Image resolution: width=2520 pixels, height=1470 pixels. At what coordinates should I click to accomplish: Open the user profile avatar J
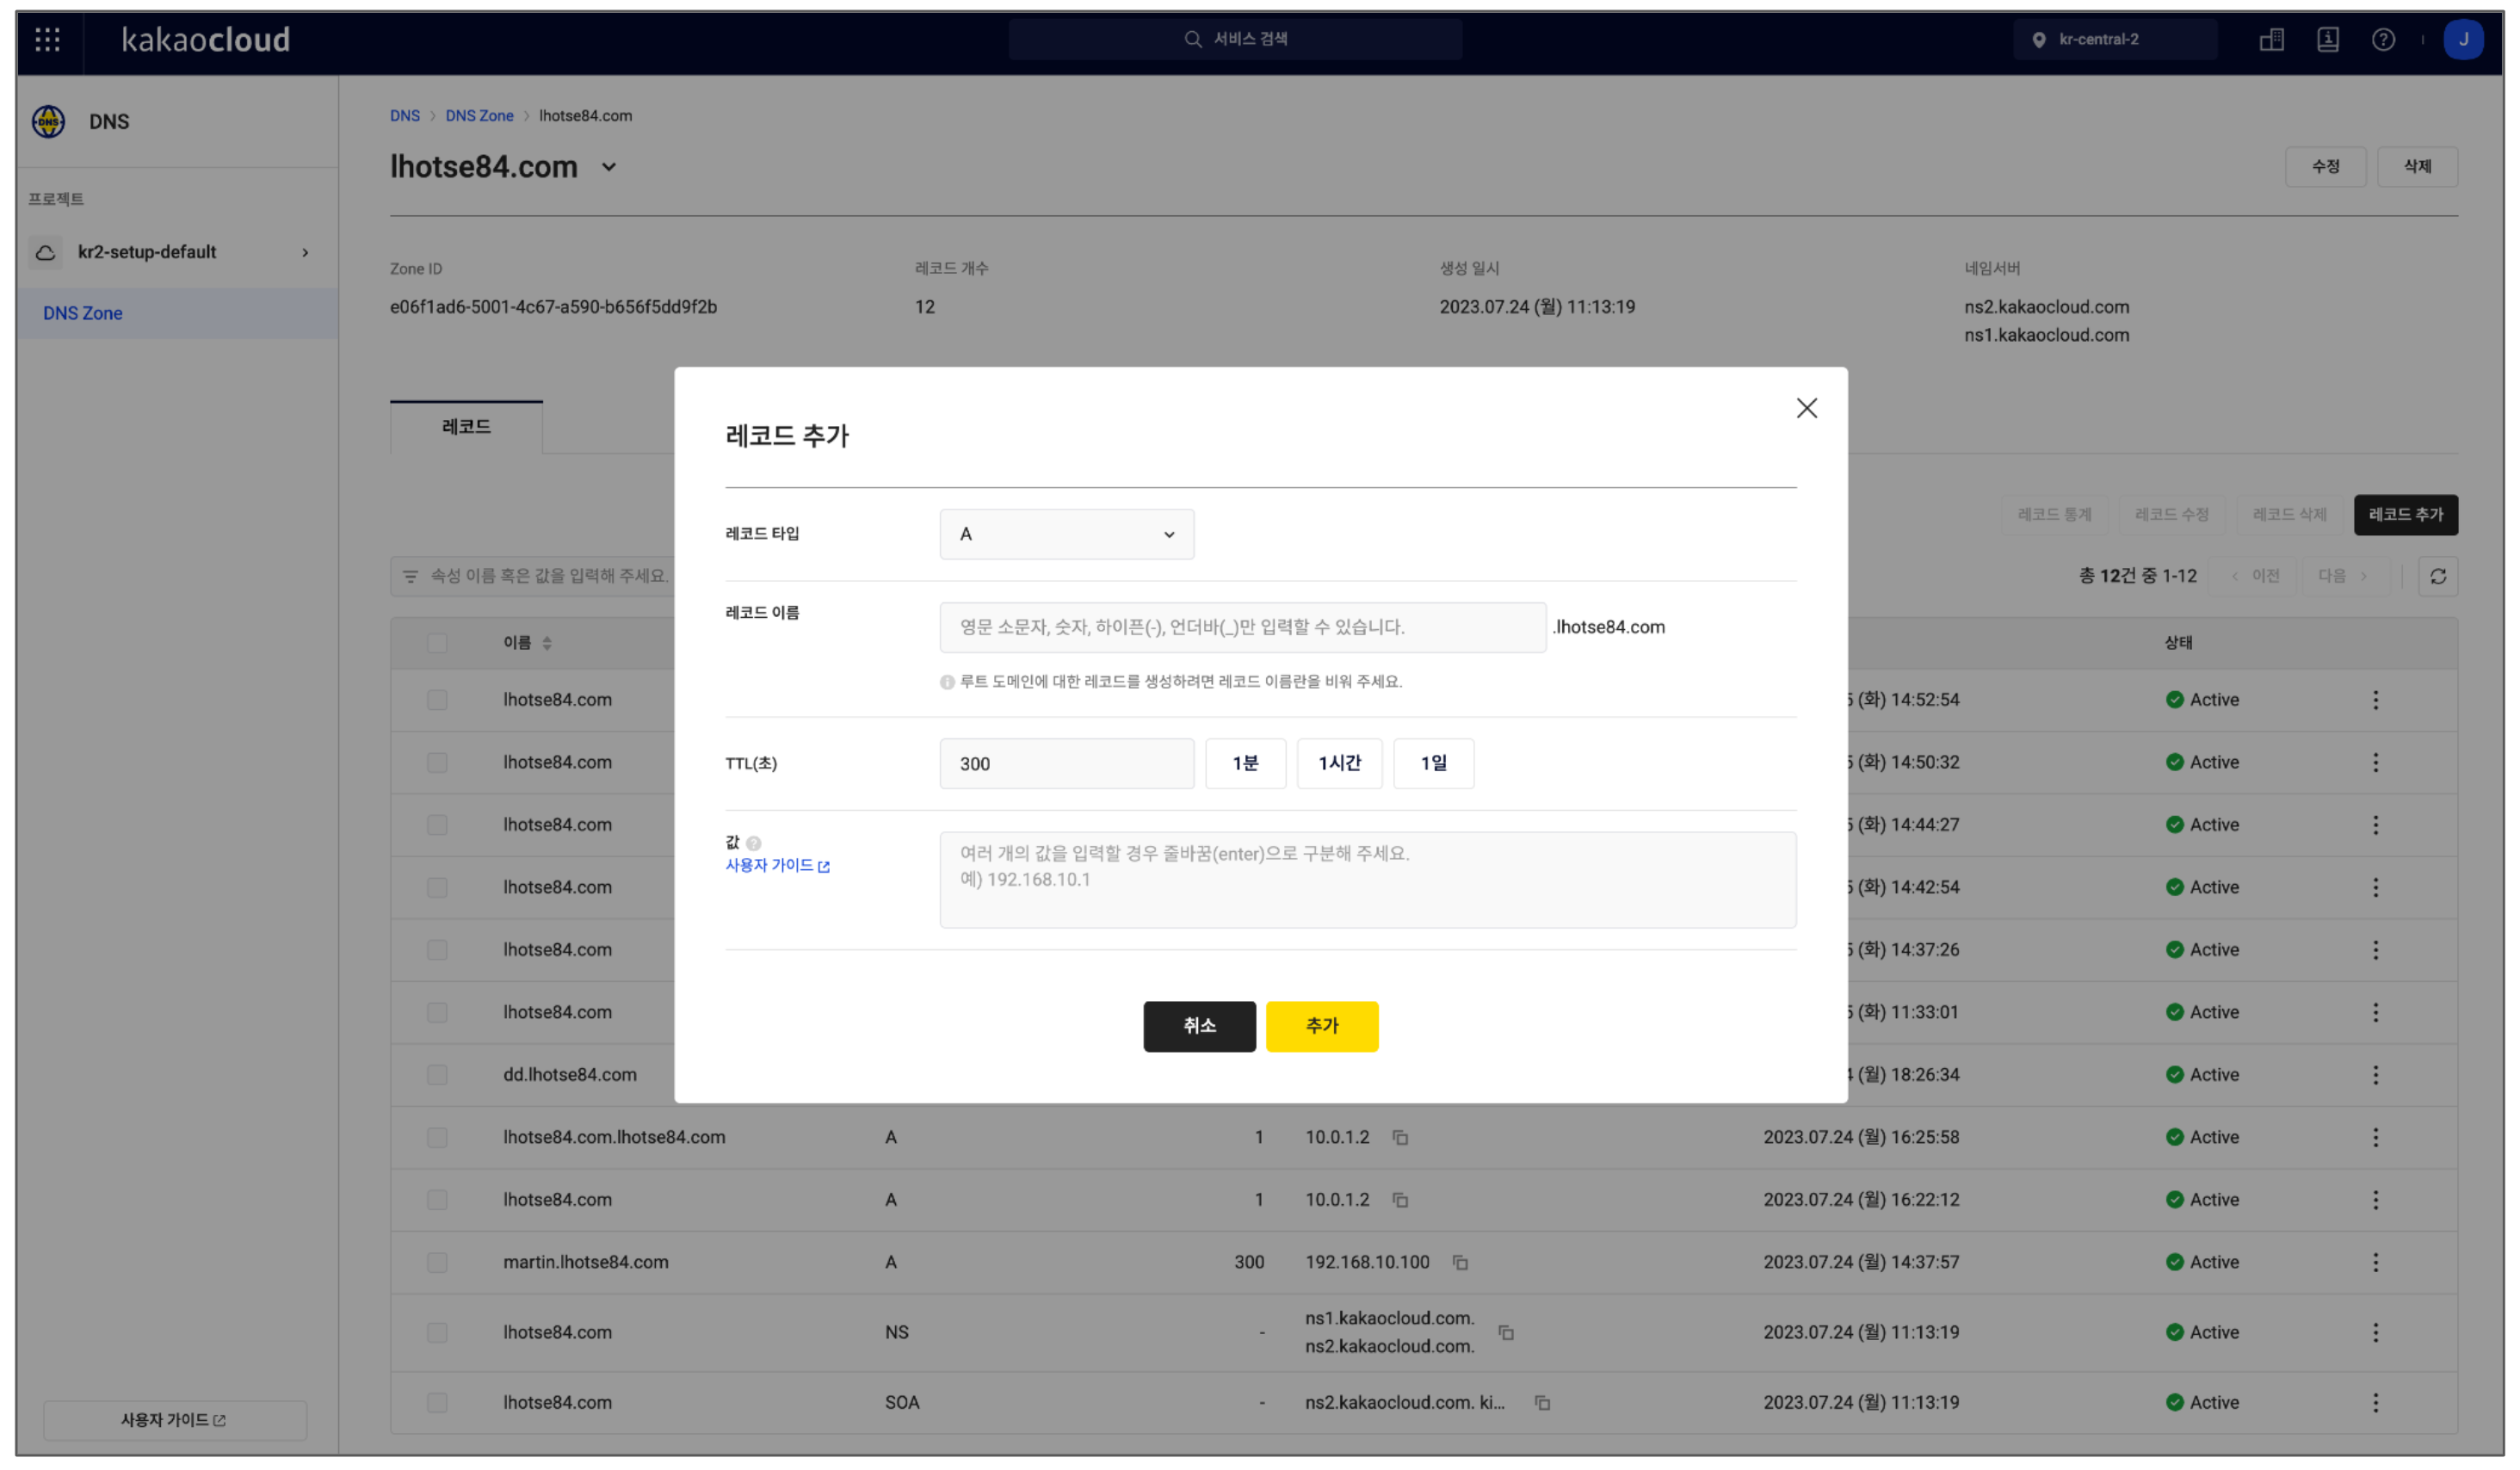tap(2463, 39)
